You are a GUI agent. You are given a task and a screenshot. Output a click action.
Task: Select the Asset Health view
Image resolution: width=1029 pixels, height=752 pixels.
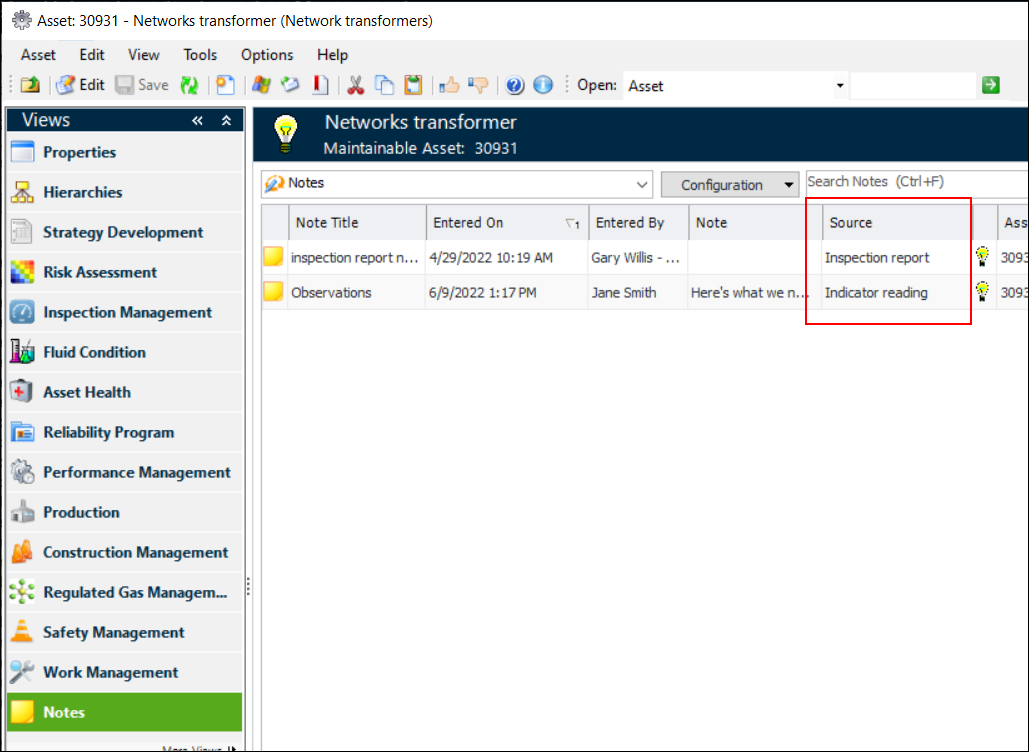(x=87, y=392)
